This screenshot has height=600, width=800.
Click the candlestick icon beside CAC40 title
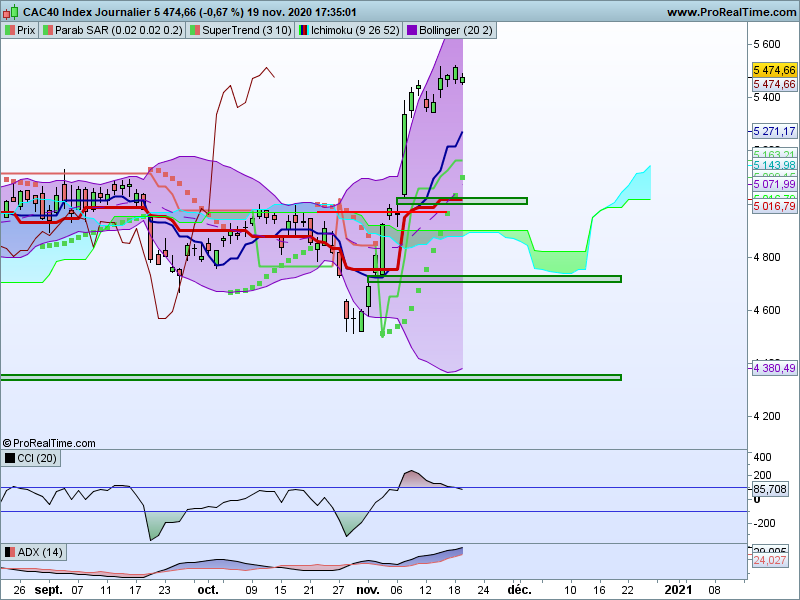click(x=10, y=11)
